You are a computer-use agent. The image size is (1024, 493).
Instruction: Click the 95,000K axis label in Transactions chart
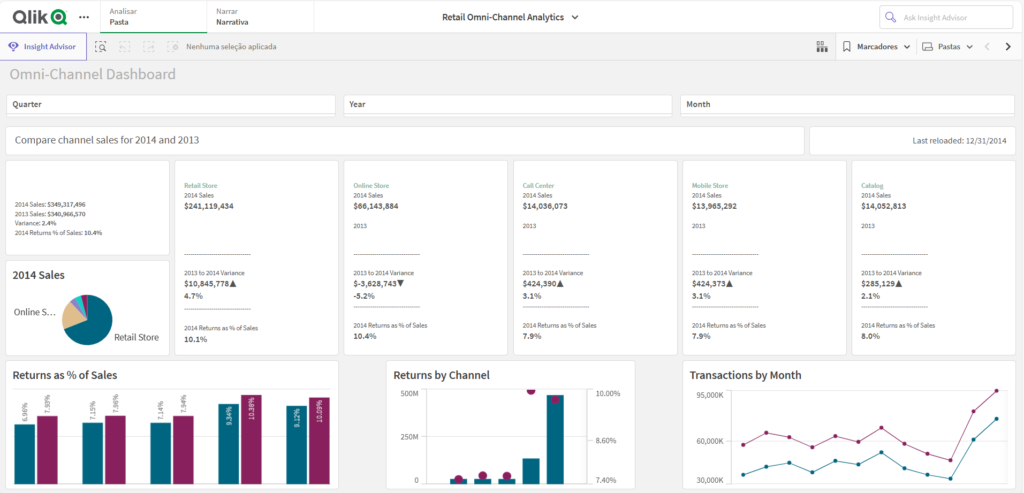[x=710, y=395]
